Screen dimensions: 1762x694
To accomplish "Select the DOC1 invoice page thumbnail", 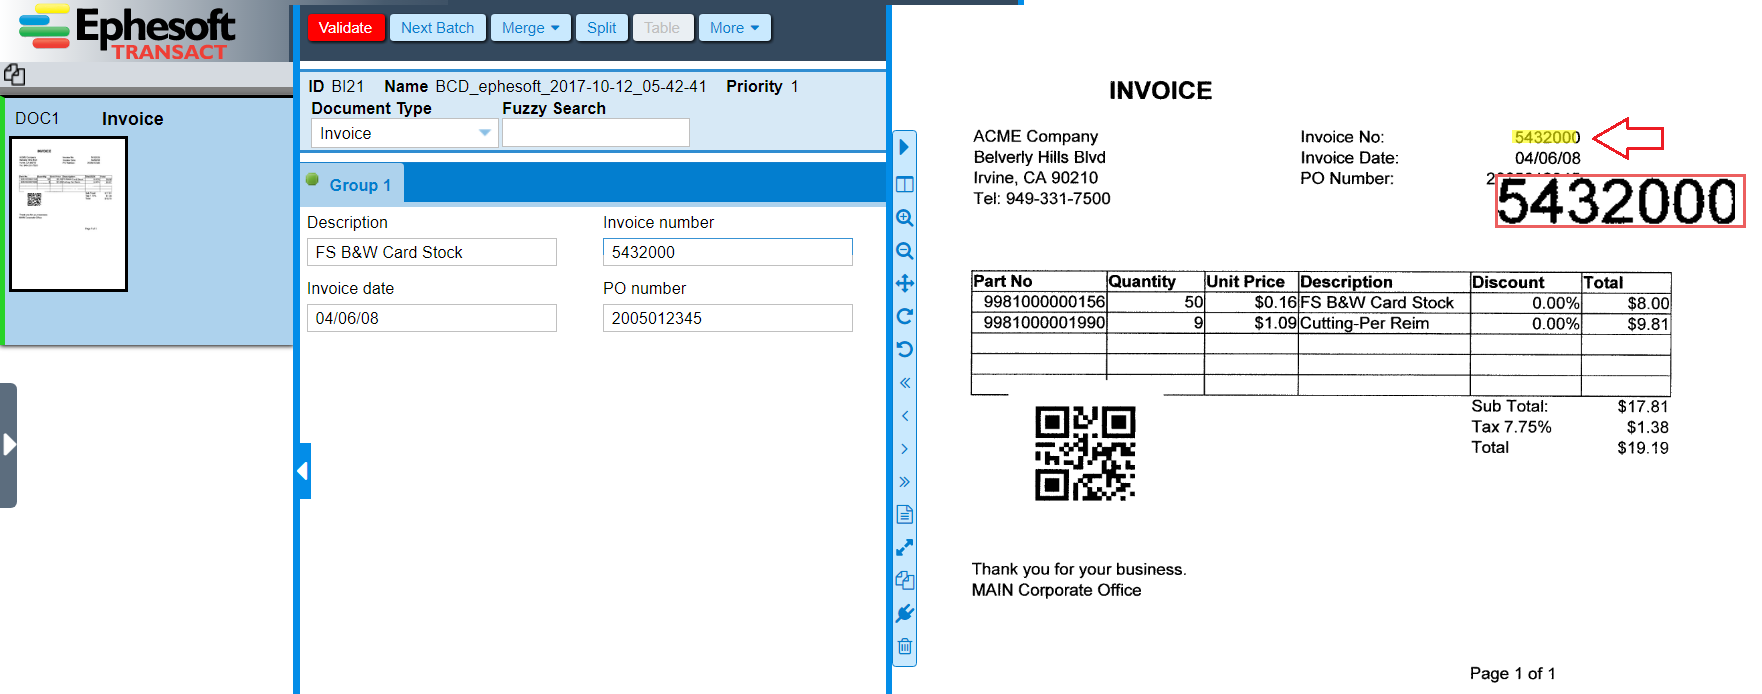I will coord(68,214).
